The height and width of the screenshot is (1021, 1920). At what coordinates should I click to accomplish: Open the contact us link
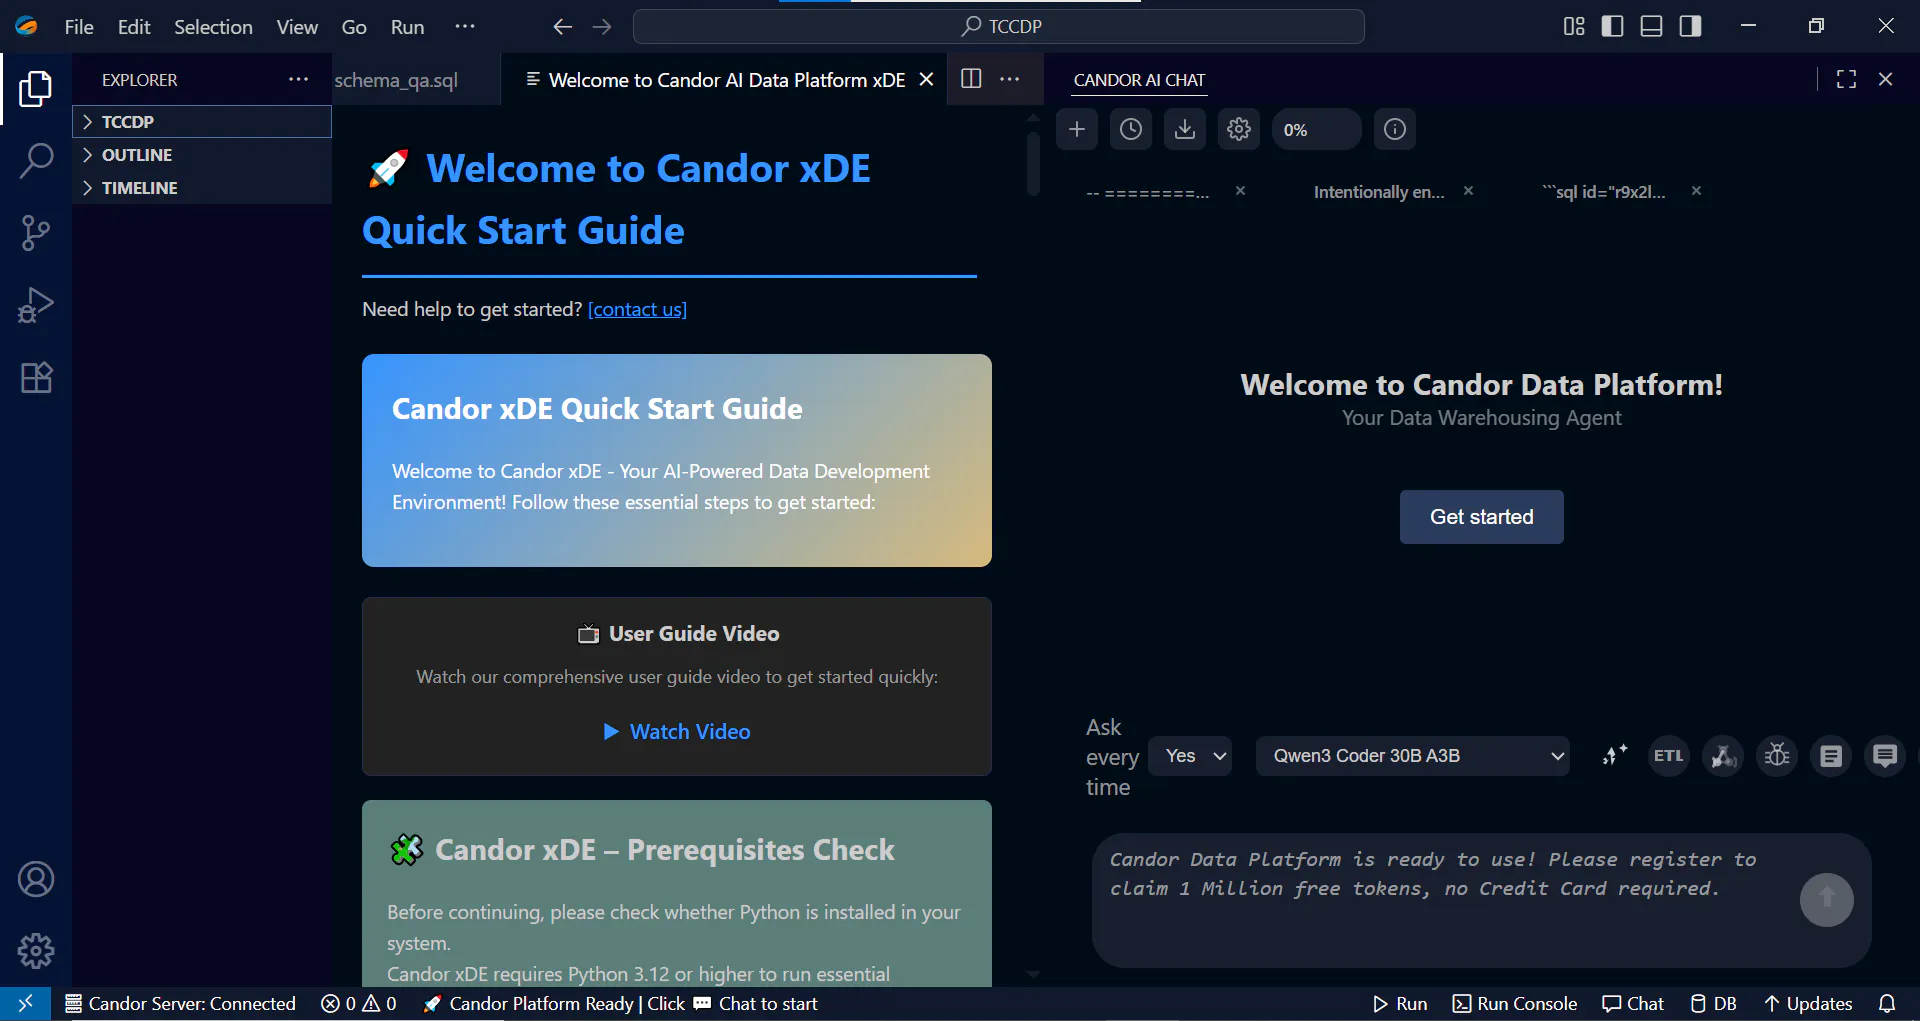tap(637, 310)
